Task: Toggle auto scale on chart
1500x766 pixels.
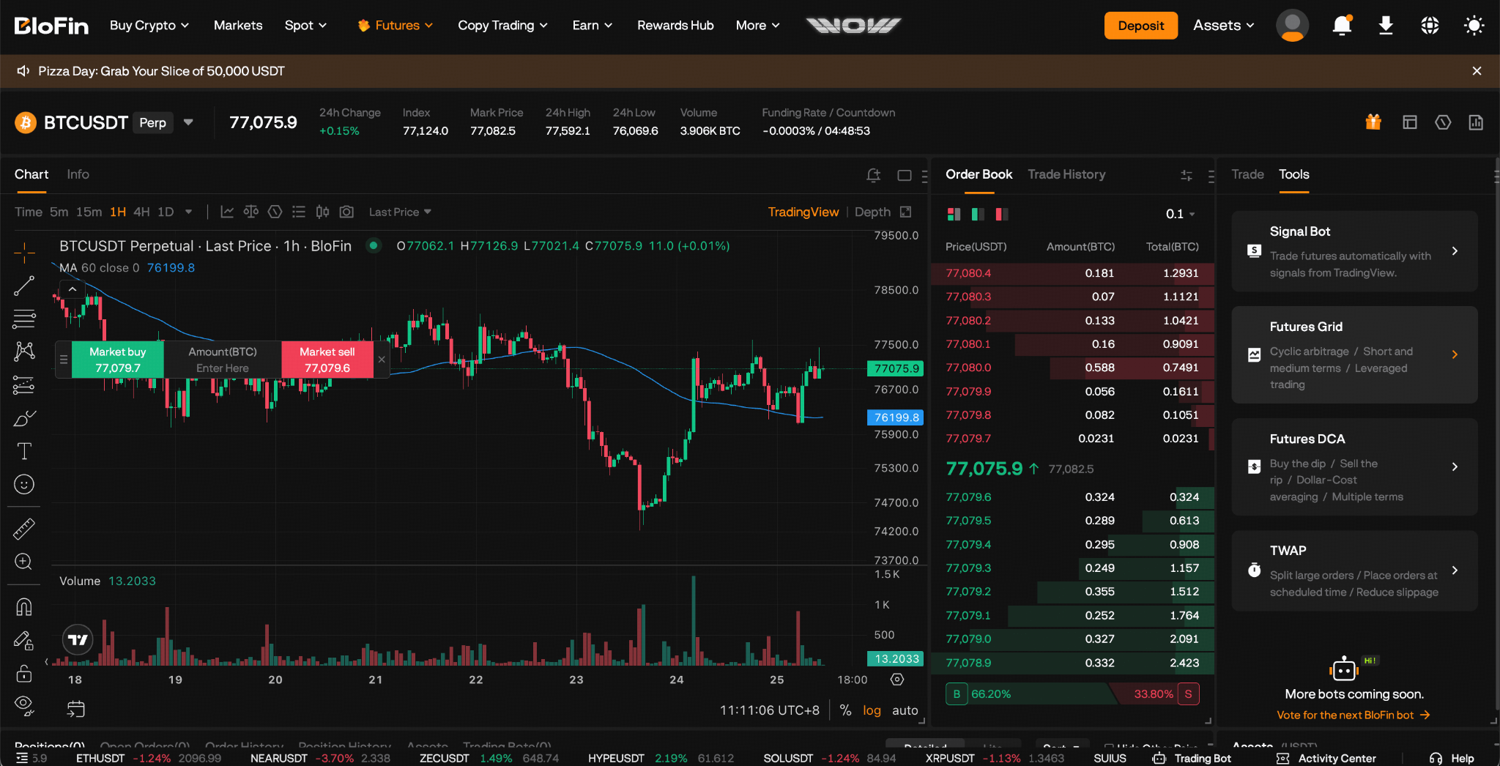Action: point(905,710)
